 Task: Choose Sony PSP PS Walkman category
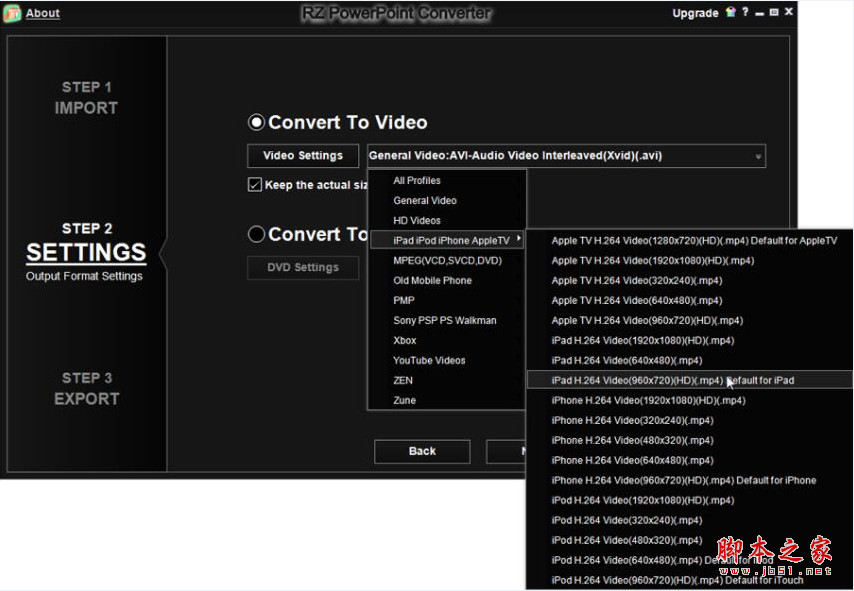click(447, 320)
